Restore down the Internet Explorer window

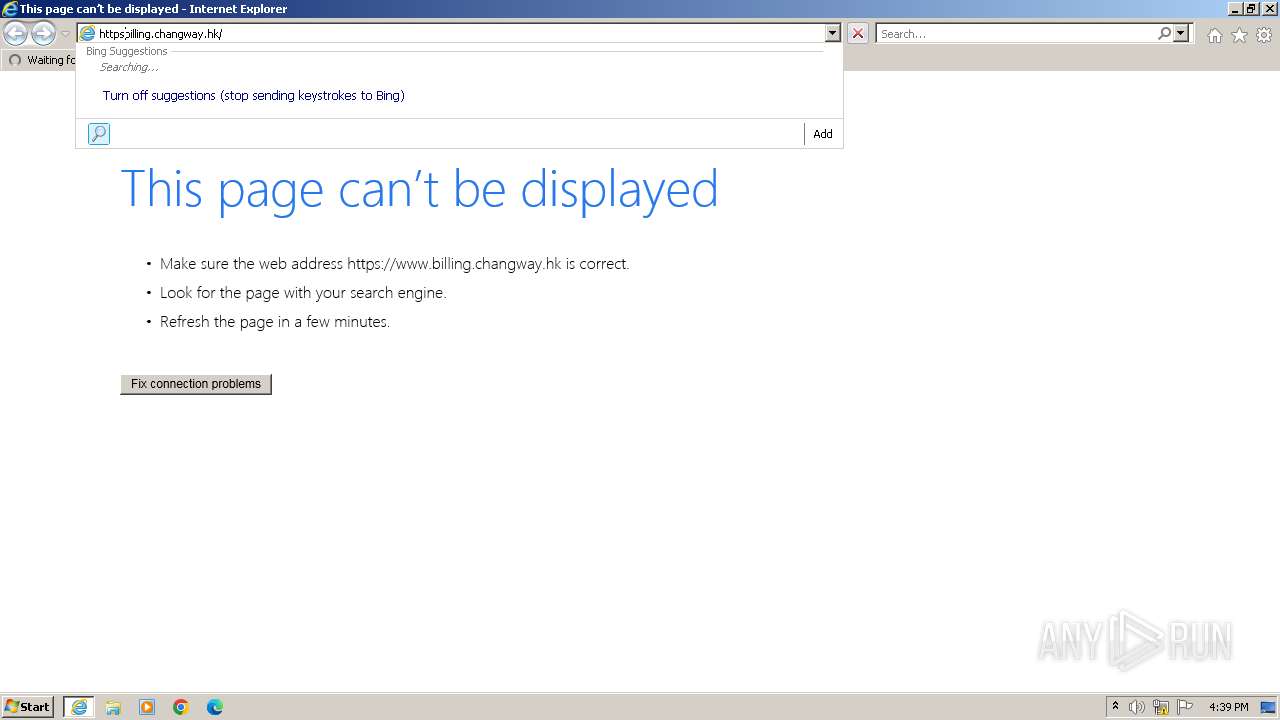[x=1251, y=9]
